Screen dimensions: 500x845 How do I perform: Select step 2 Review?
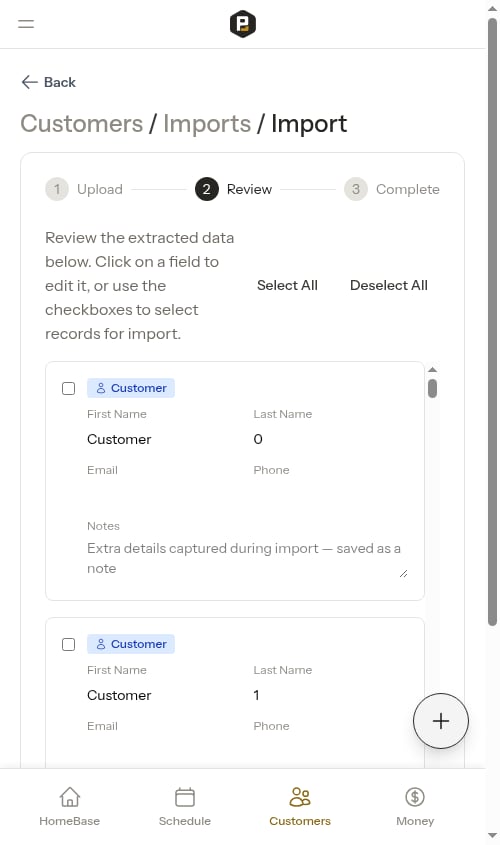(234, 189)
